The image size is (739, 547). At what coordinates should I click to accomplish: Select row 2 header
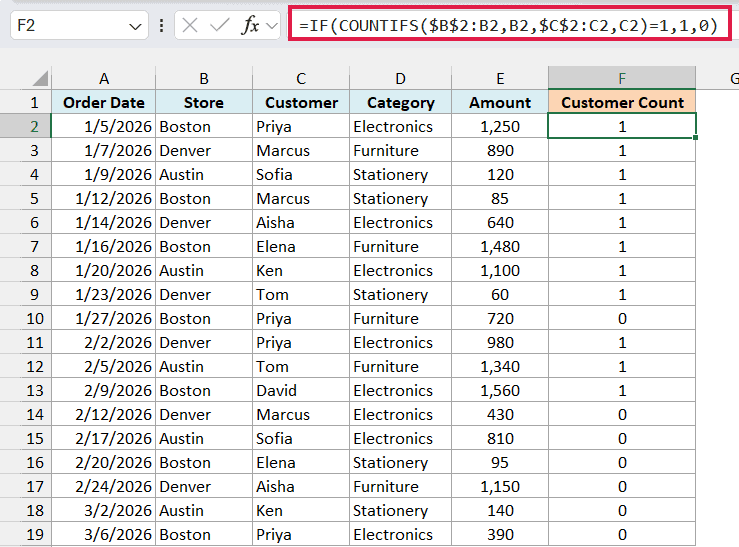25,126
